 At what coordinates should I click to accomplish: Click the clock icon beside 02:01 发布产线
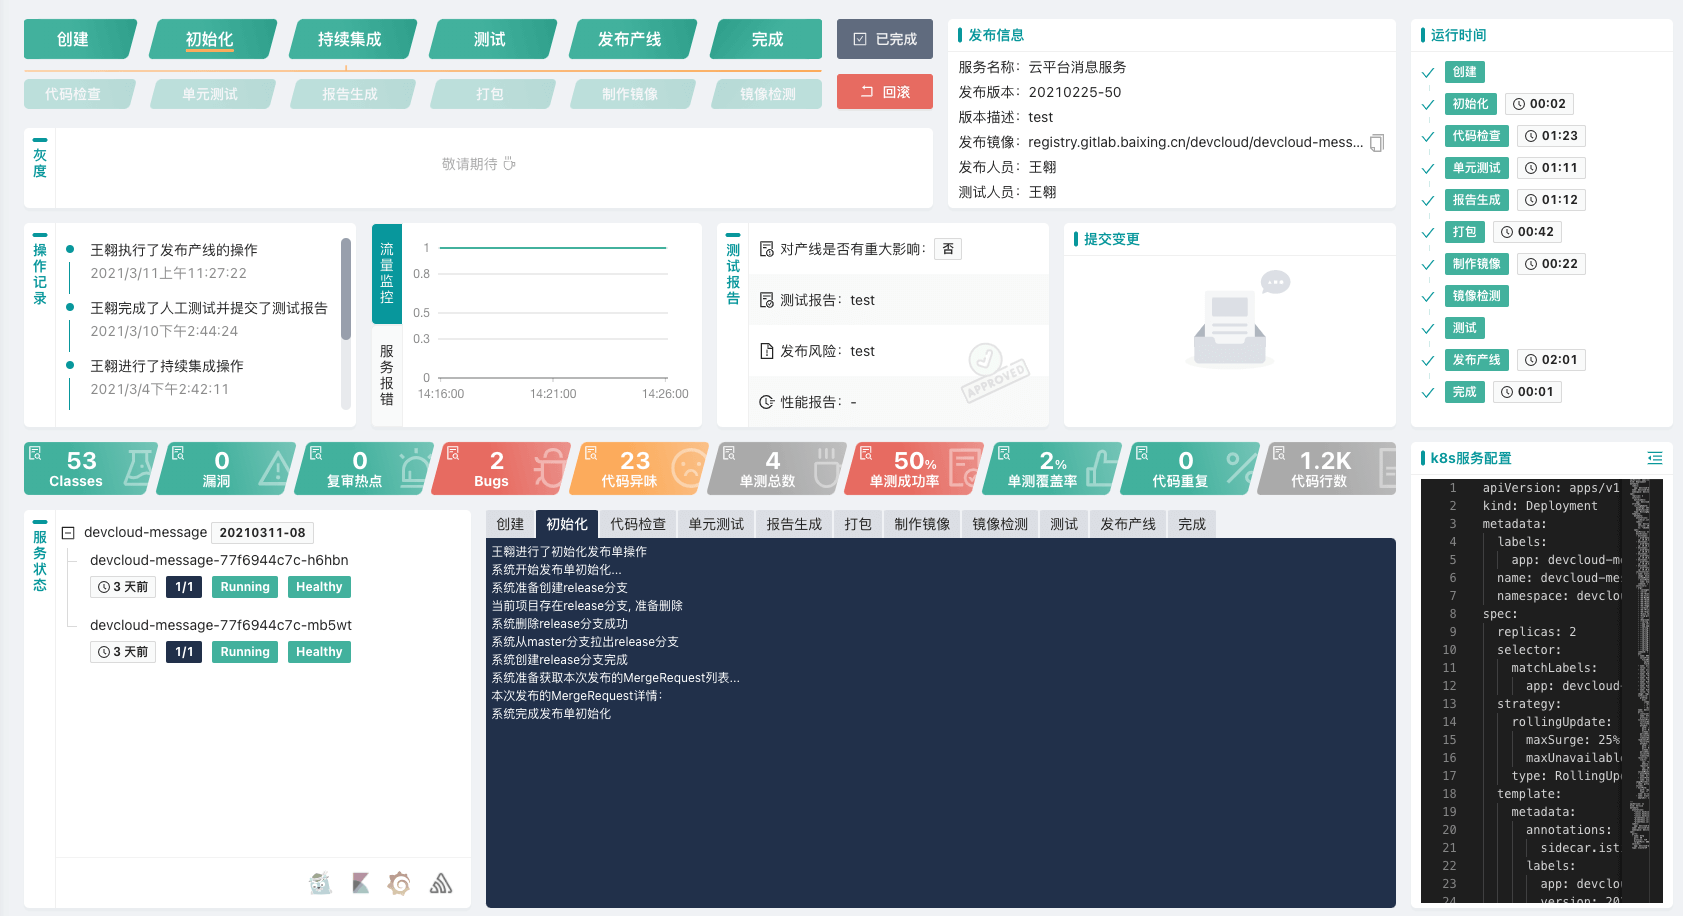(x=1530, y=360)
